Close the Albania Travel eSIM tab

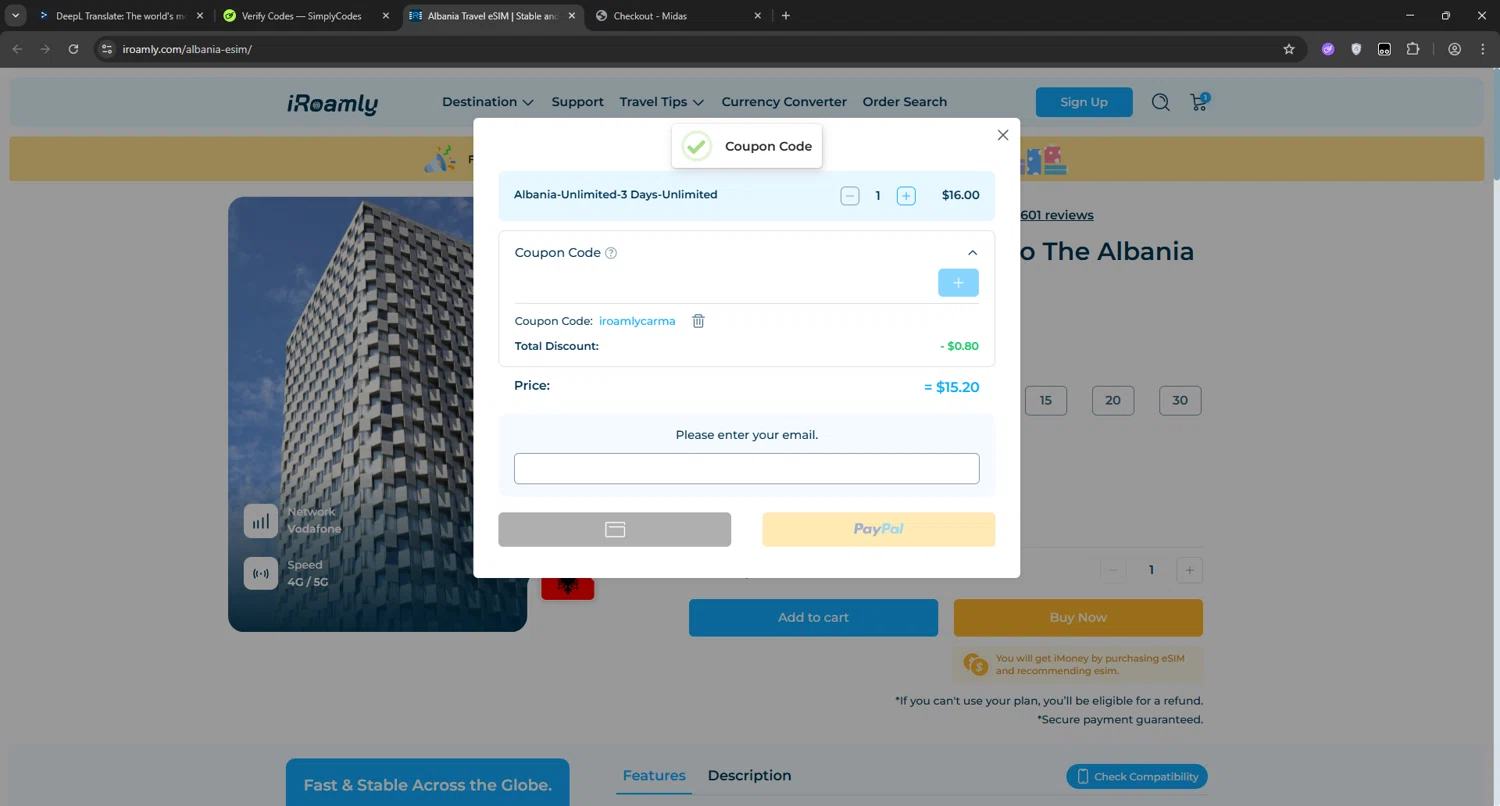[x=572, y=16]
